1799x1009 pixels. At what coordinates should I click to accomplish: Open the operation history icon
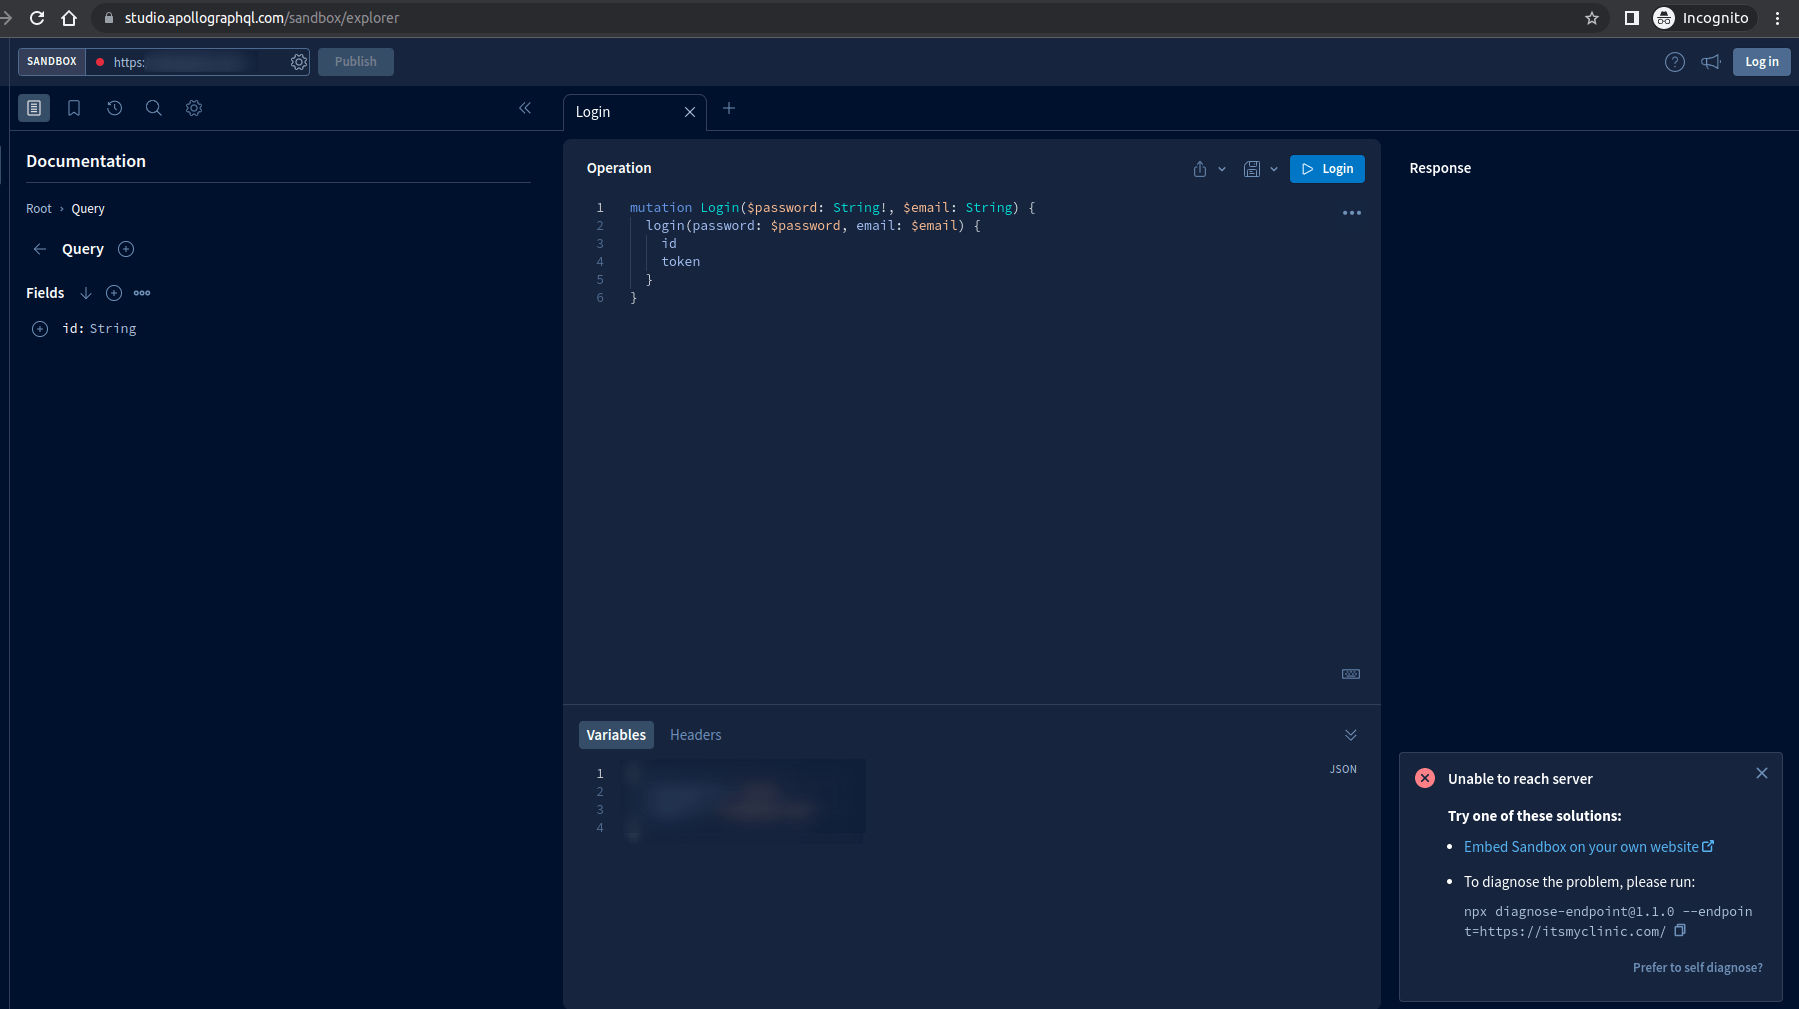114,108
